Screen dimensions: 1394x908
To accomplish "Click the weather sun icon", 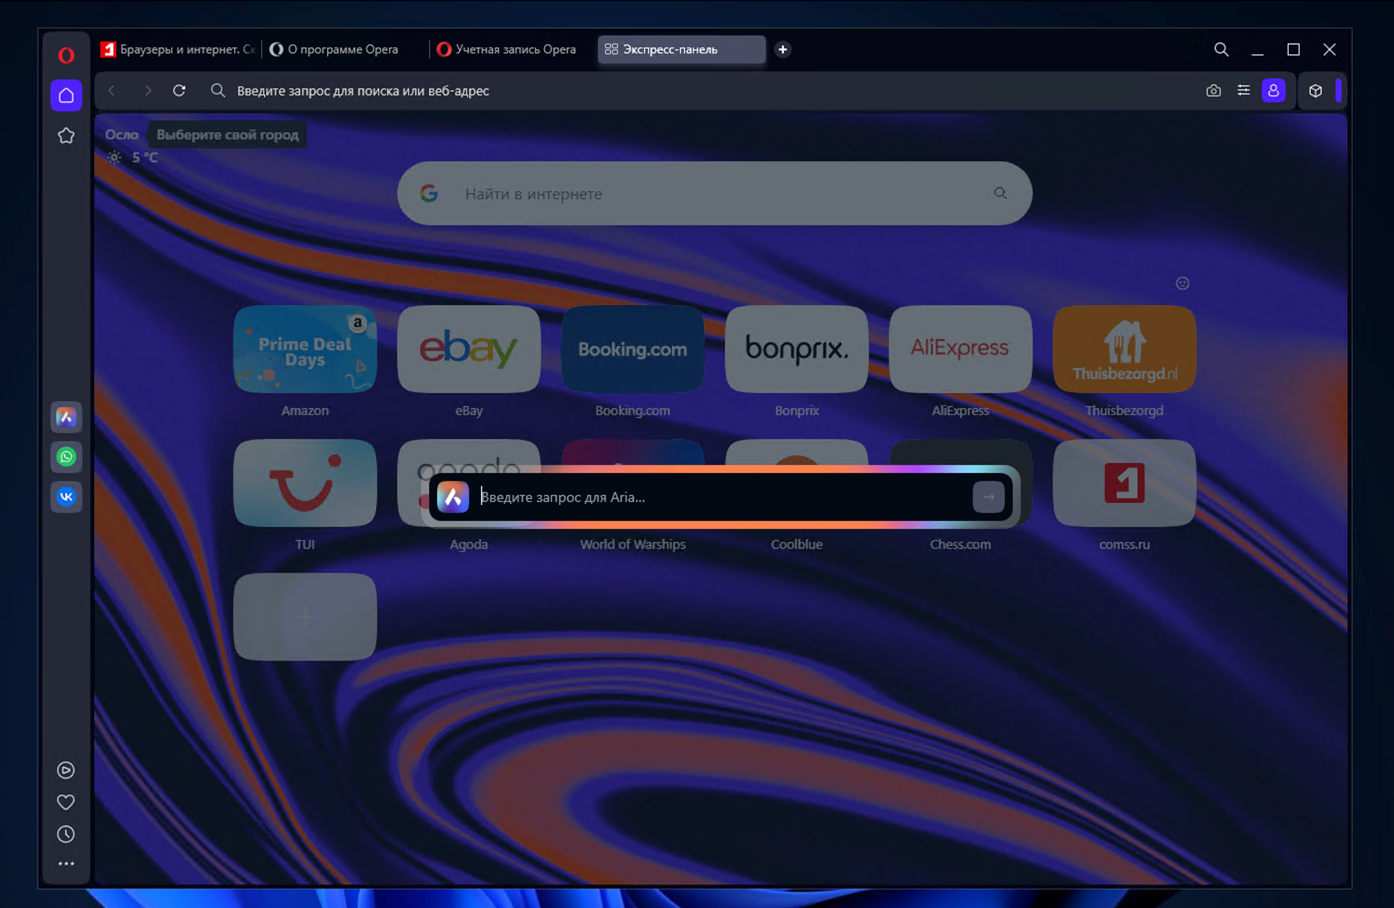I will coord(114,157).
